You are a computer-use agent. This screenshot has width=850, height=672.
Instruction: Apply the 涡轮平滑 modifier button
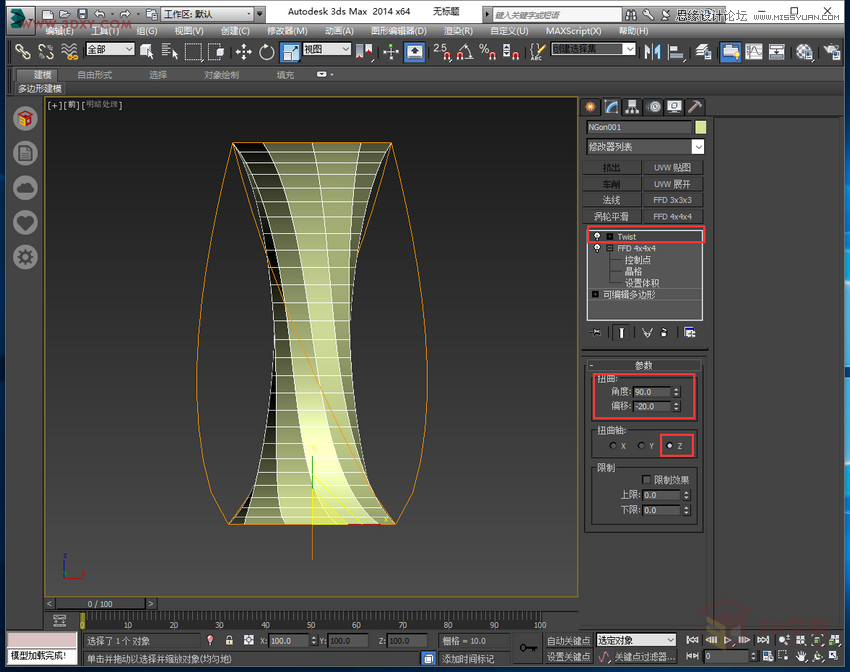point(611,215)
